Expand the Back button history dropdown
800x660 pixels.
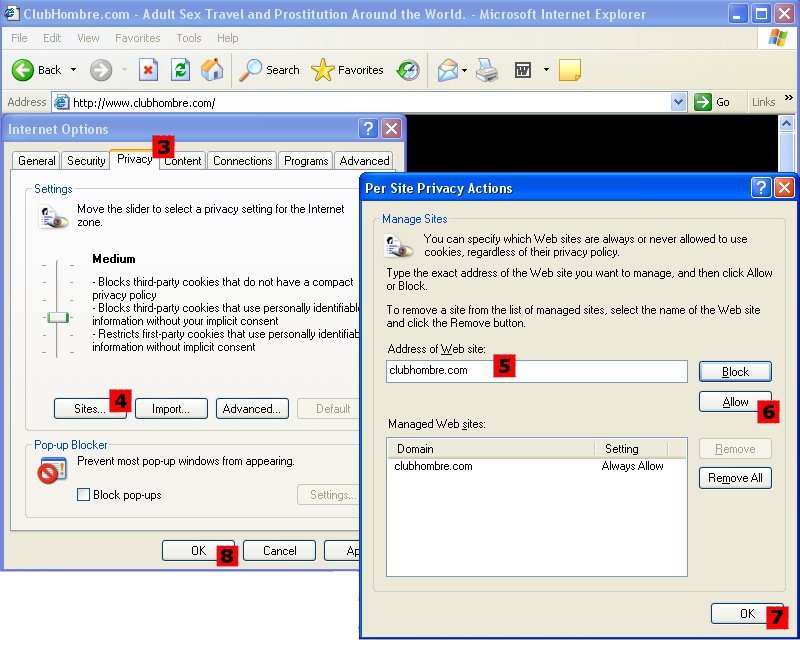tap(73, 69)
